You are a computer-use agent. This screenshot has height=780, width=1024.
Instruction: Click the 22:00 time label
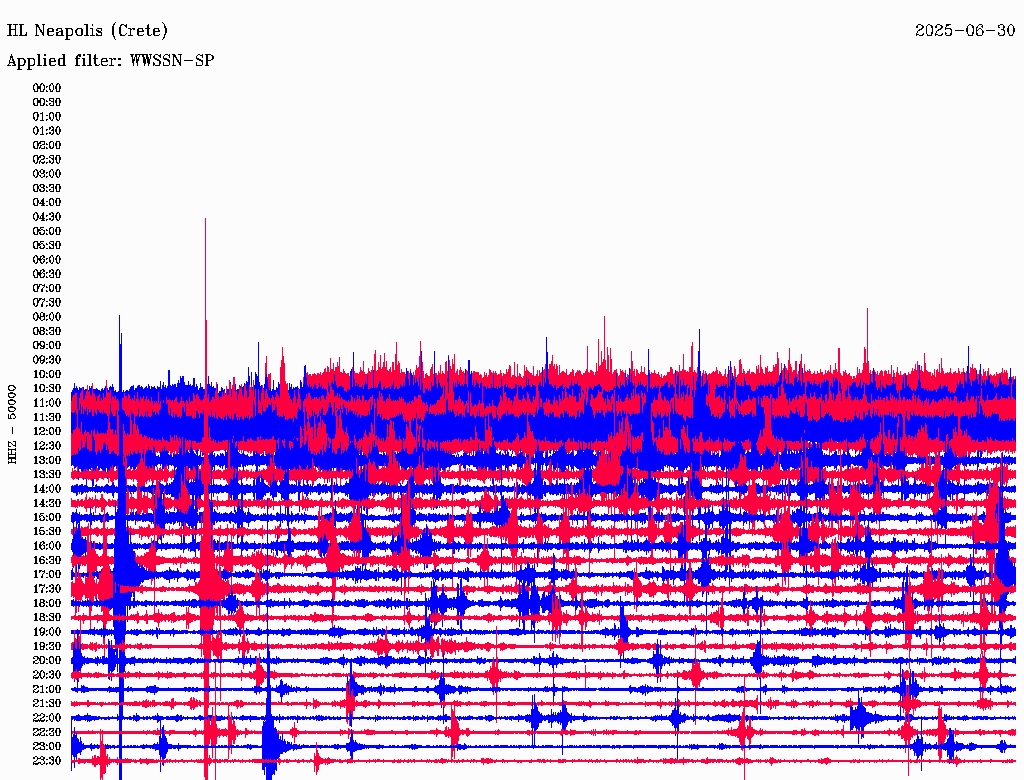(47, 717)
